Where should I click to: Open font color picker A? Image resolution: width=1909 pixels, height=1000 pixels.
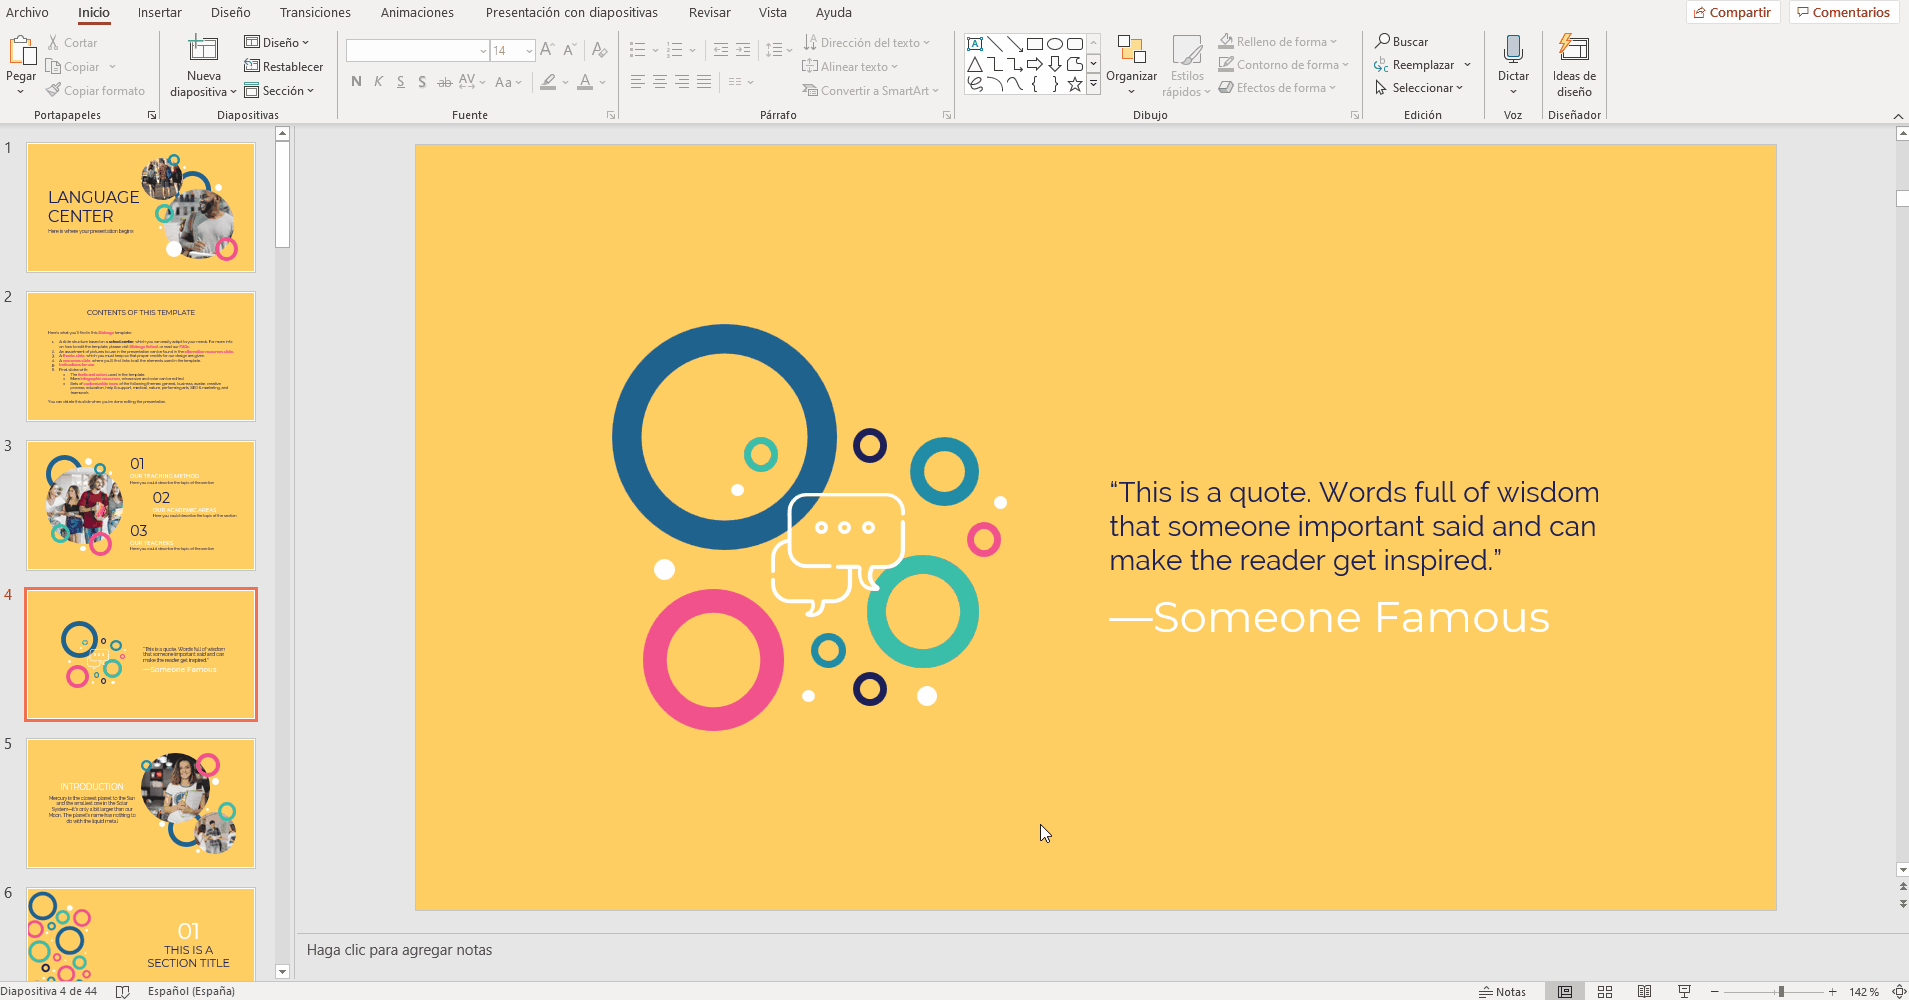coord(585,82)
